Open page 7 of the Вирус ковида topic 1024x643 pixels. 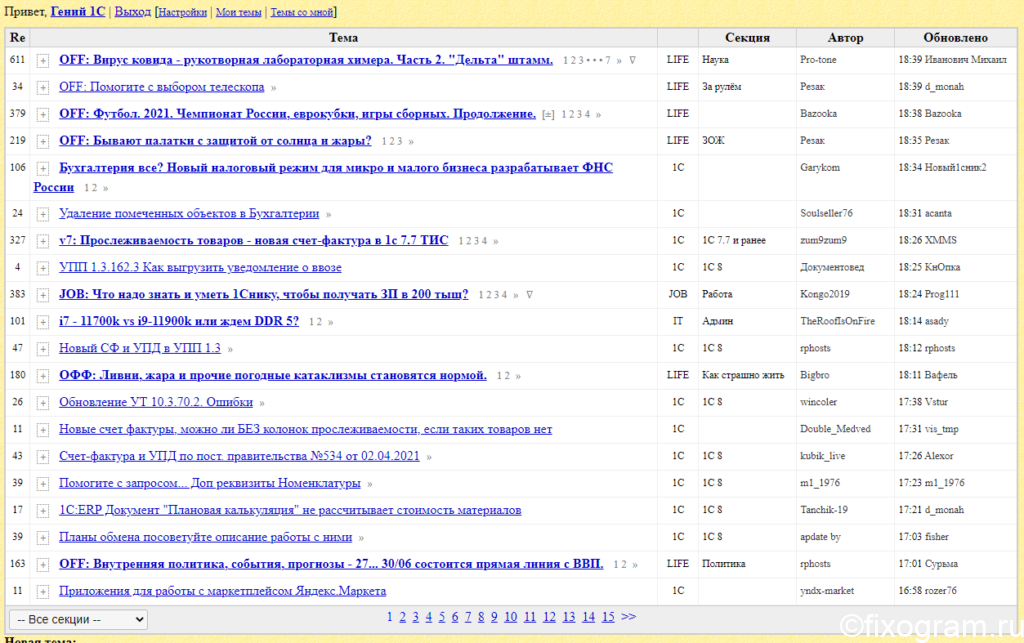pyautogui.click(x=607, y=60)
